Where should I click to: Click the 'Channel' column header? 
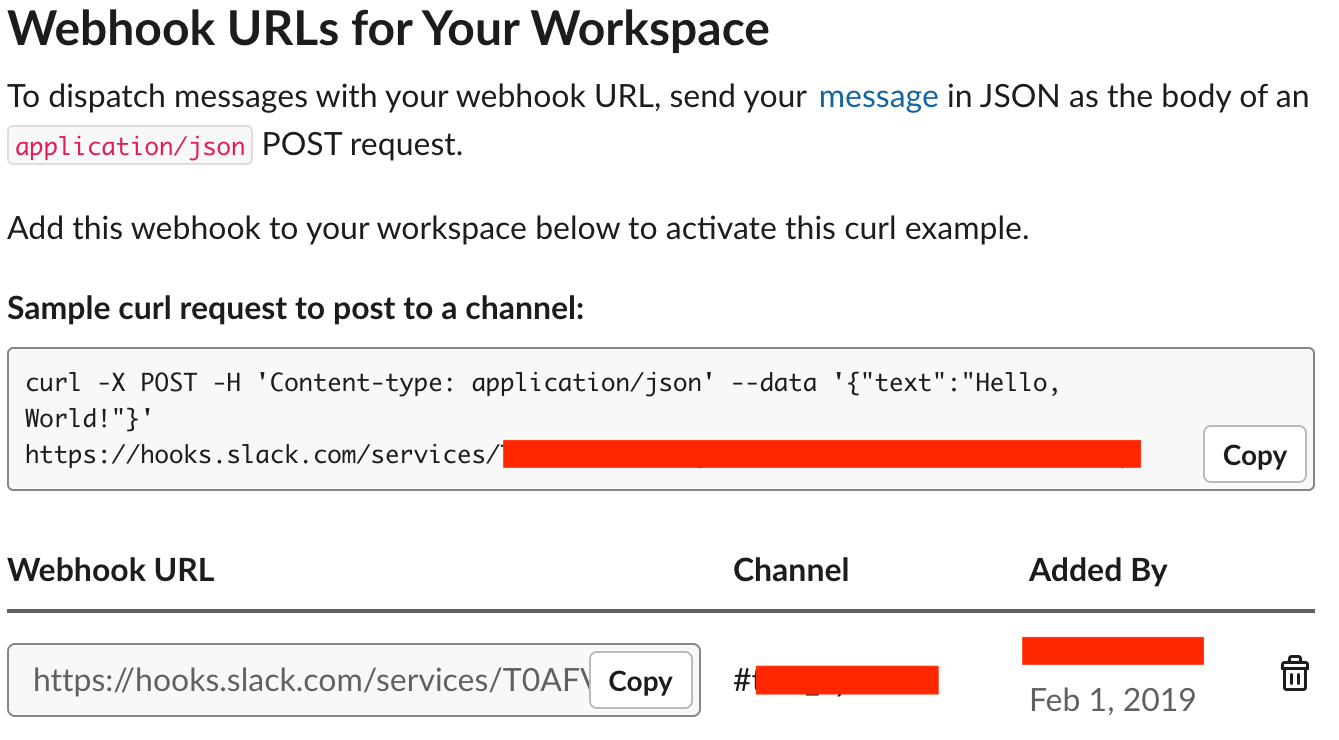(791, 570)
